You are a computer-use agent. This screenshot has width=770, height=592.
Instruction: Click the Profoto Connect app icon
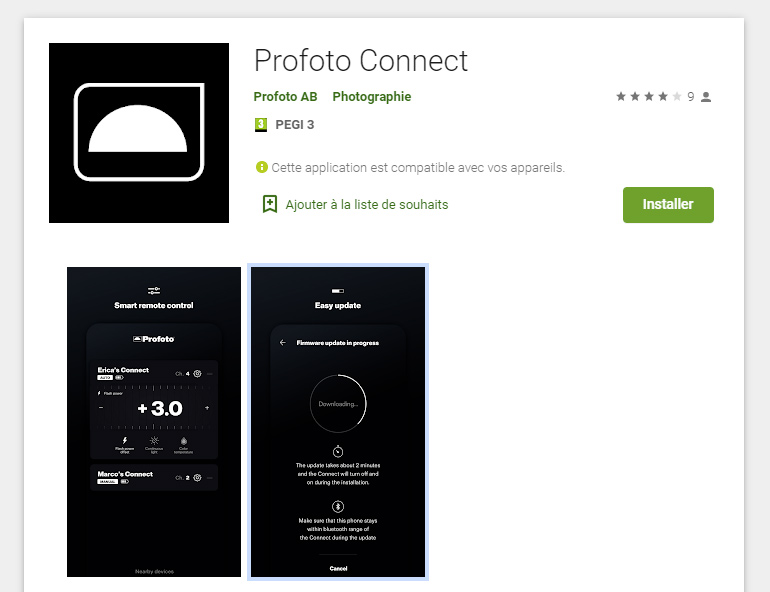[139, 133]
